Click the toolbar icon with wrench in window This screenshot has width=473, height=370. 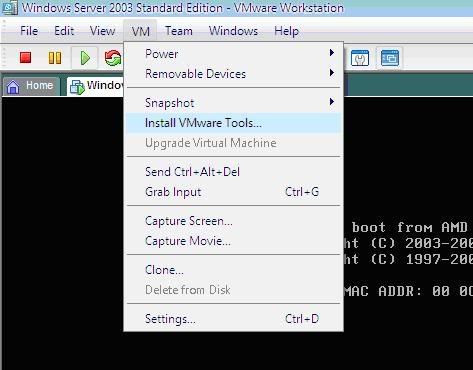360,58
